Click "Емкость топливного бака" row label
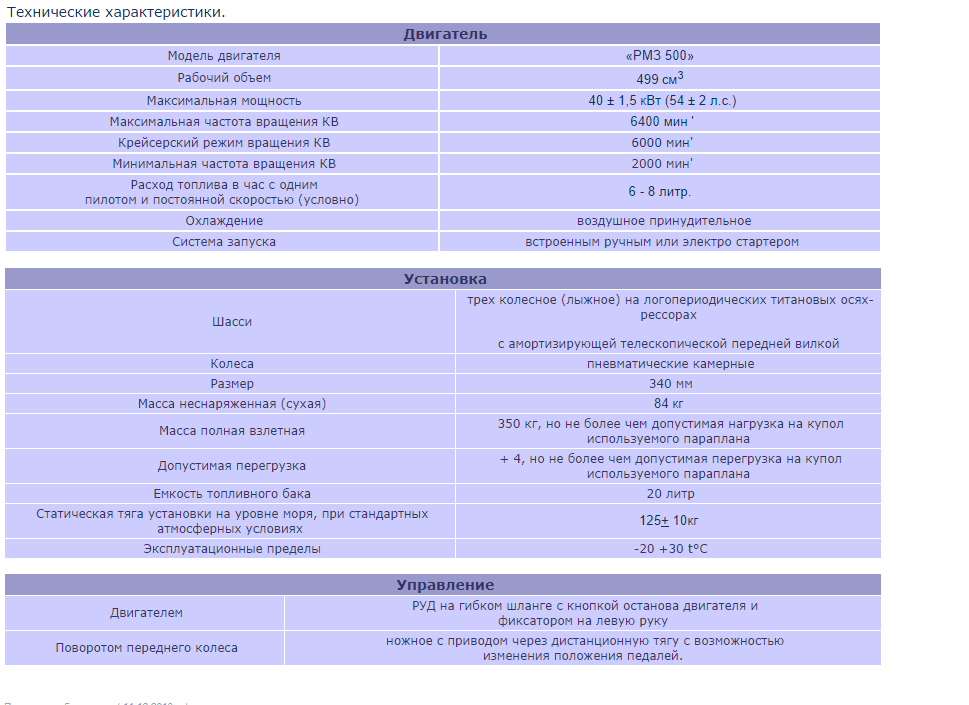Image resolution: width=969 pixels, height=705 pixels. click(x=231, y=494)
